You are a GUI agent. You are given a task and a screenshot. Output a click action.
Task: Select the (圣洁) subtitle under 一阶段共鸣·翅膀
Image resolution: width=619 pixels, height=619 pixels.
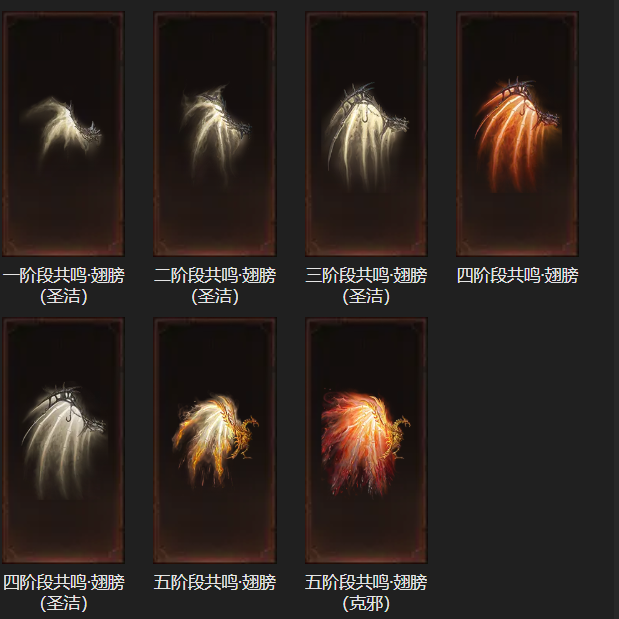(x=64, y=296)
